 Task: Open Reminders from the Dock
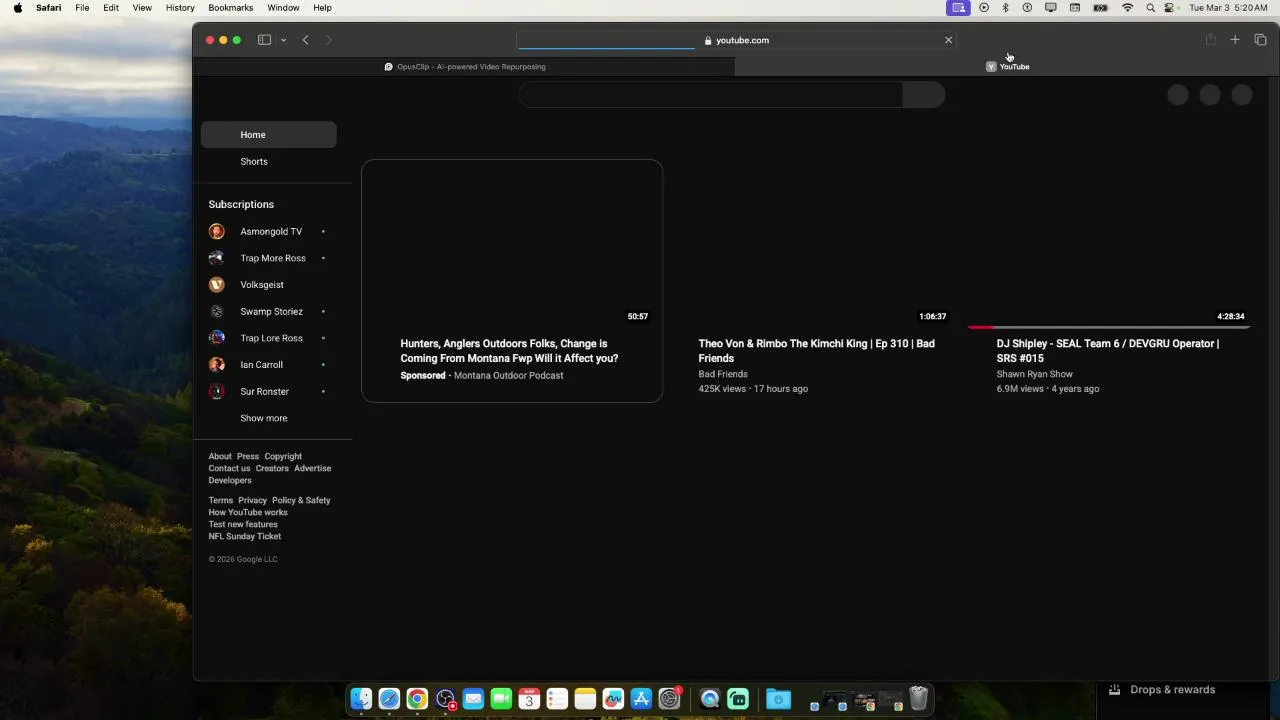(x=557, y=699)
